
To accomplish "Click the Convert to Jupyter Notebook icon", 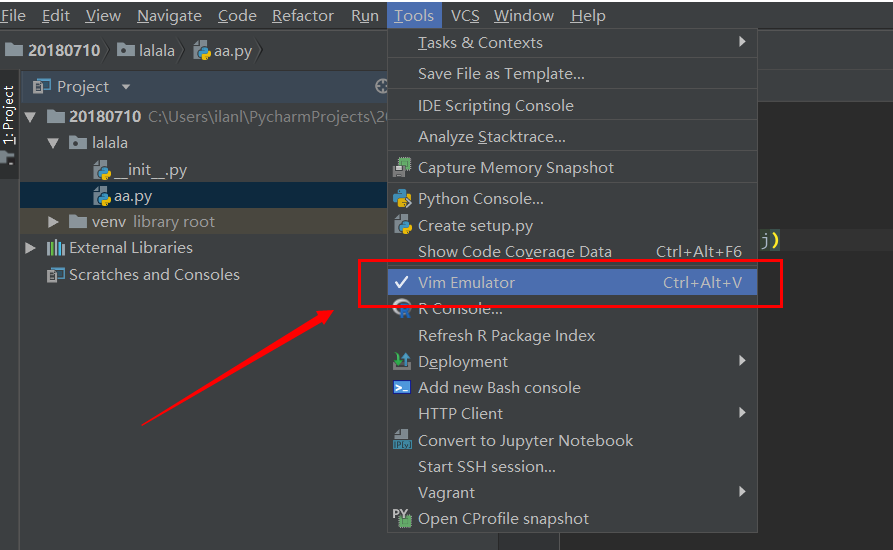I will click(402, 440).
